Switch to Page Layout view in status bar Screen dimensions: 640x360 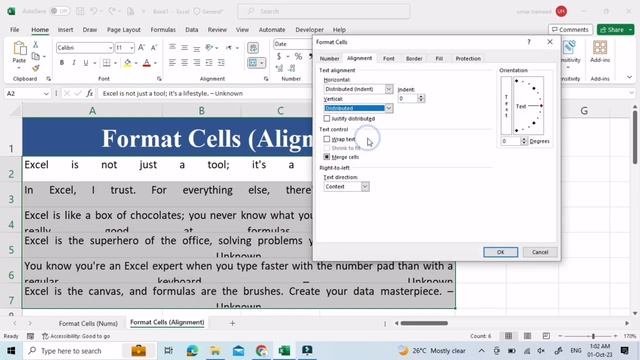coord(527,336)
